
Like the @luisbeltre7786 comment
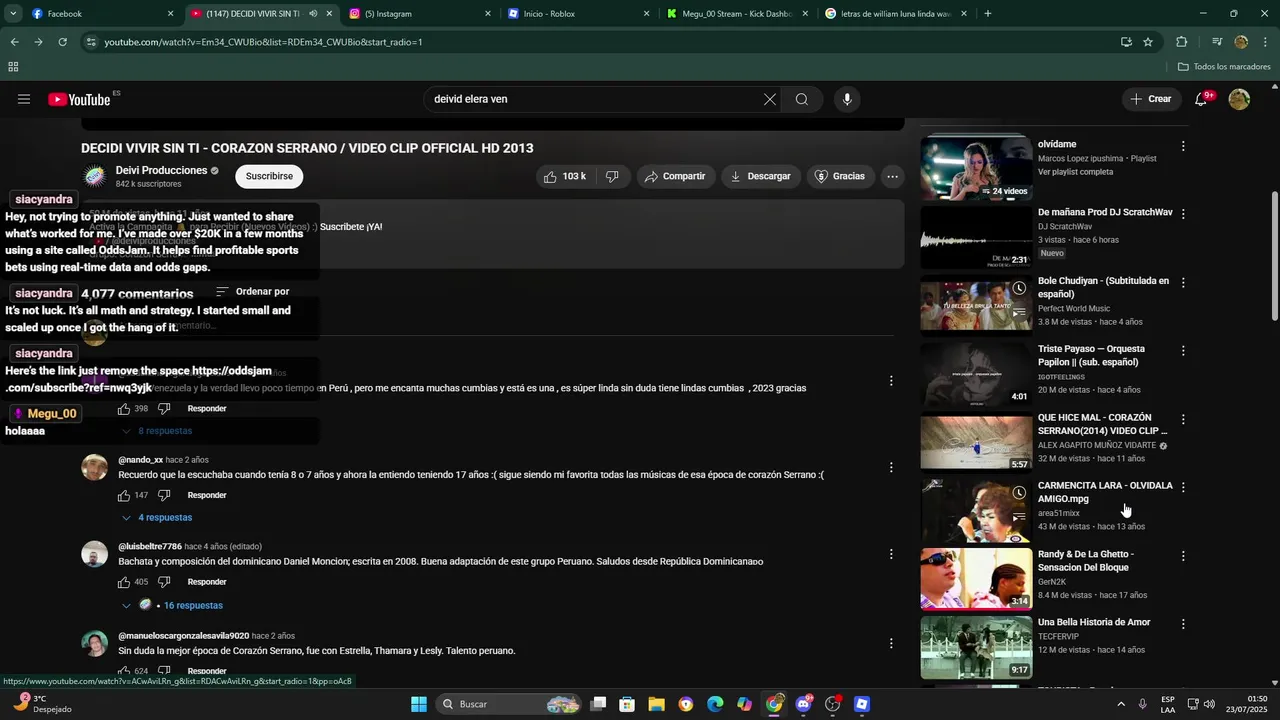pyautogui.click(x=124, y=582)
